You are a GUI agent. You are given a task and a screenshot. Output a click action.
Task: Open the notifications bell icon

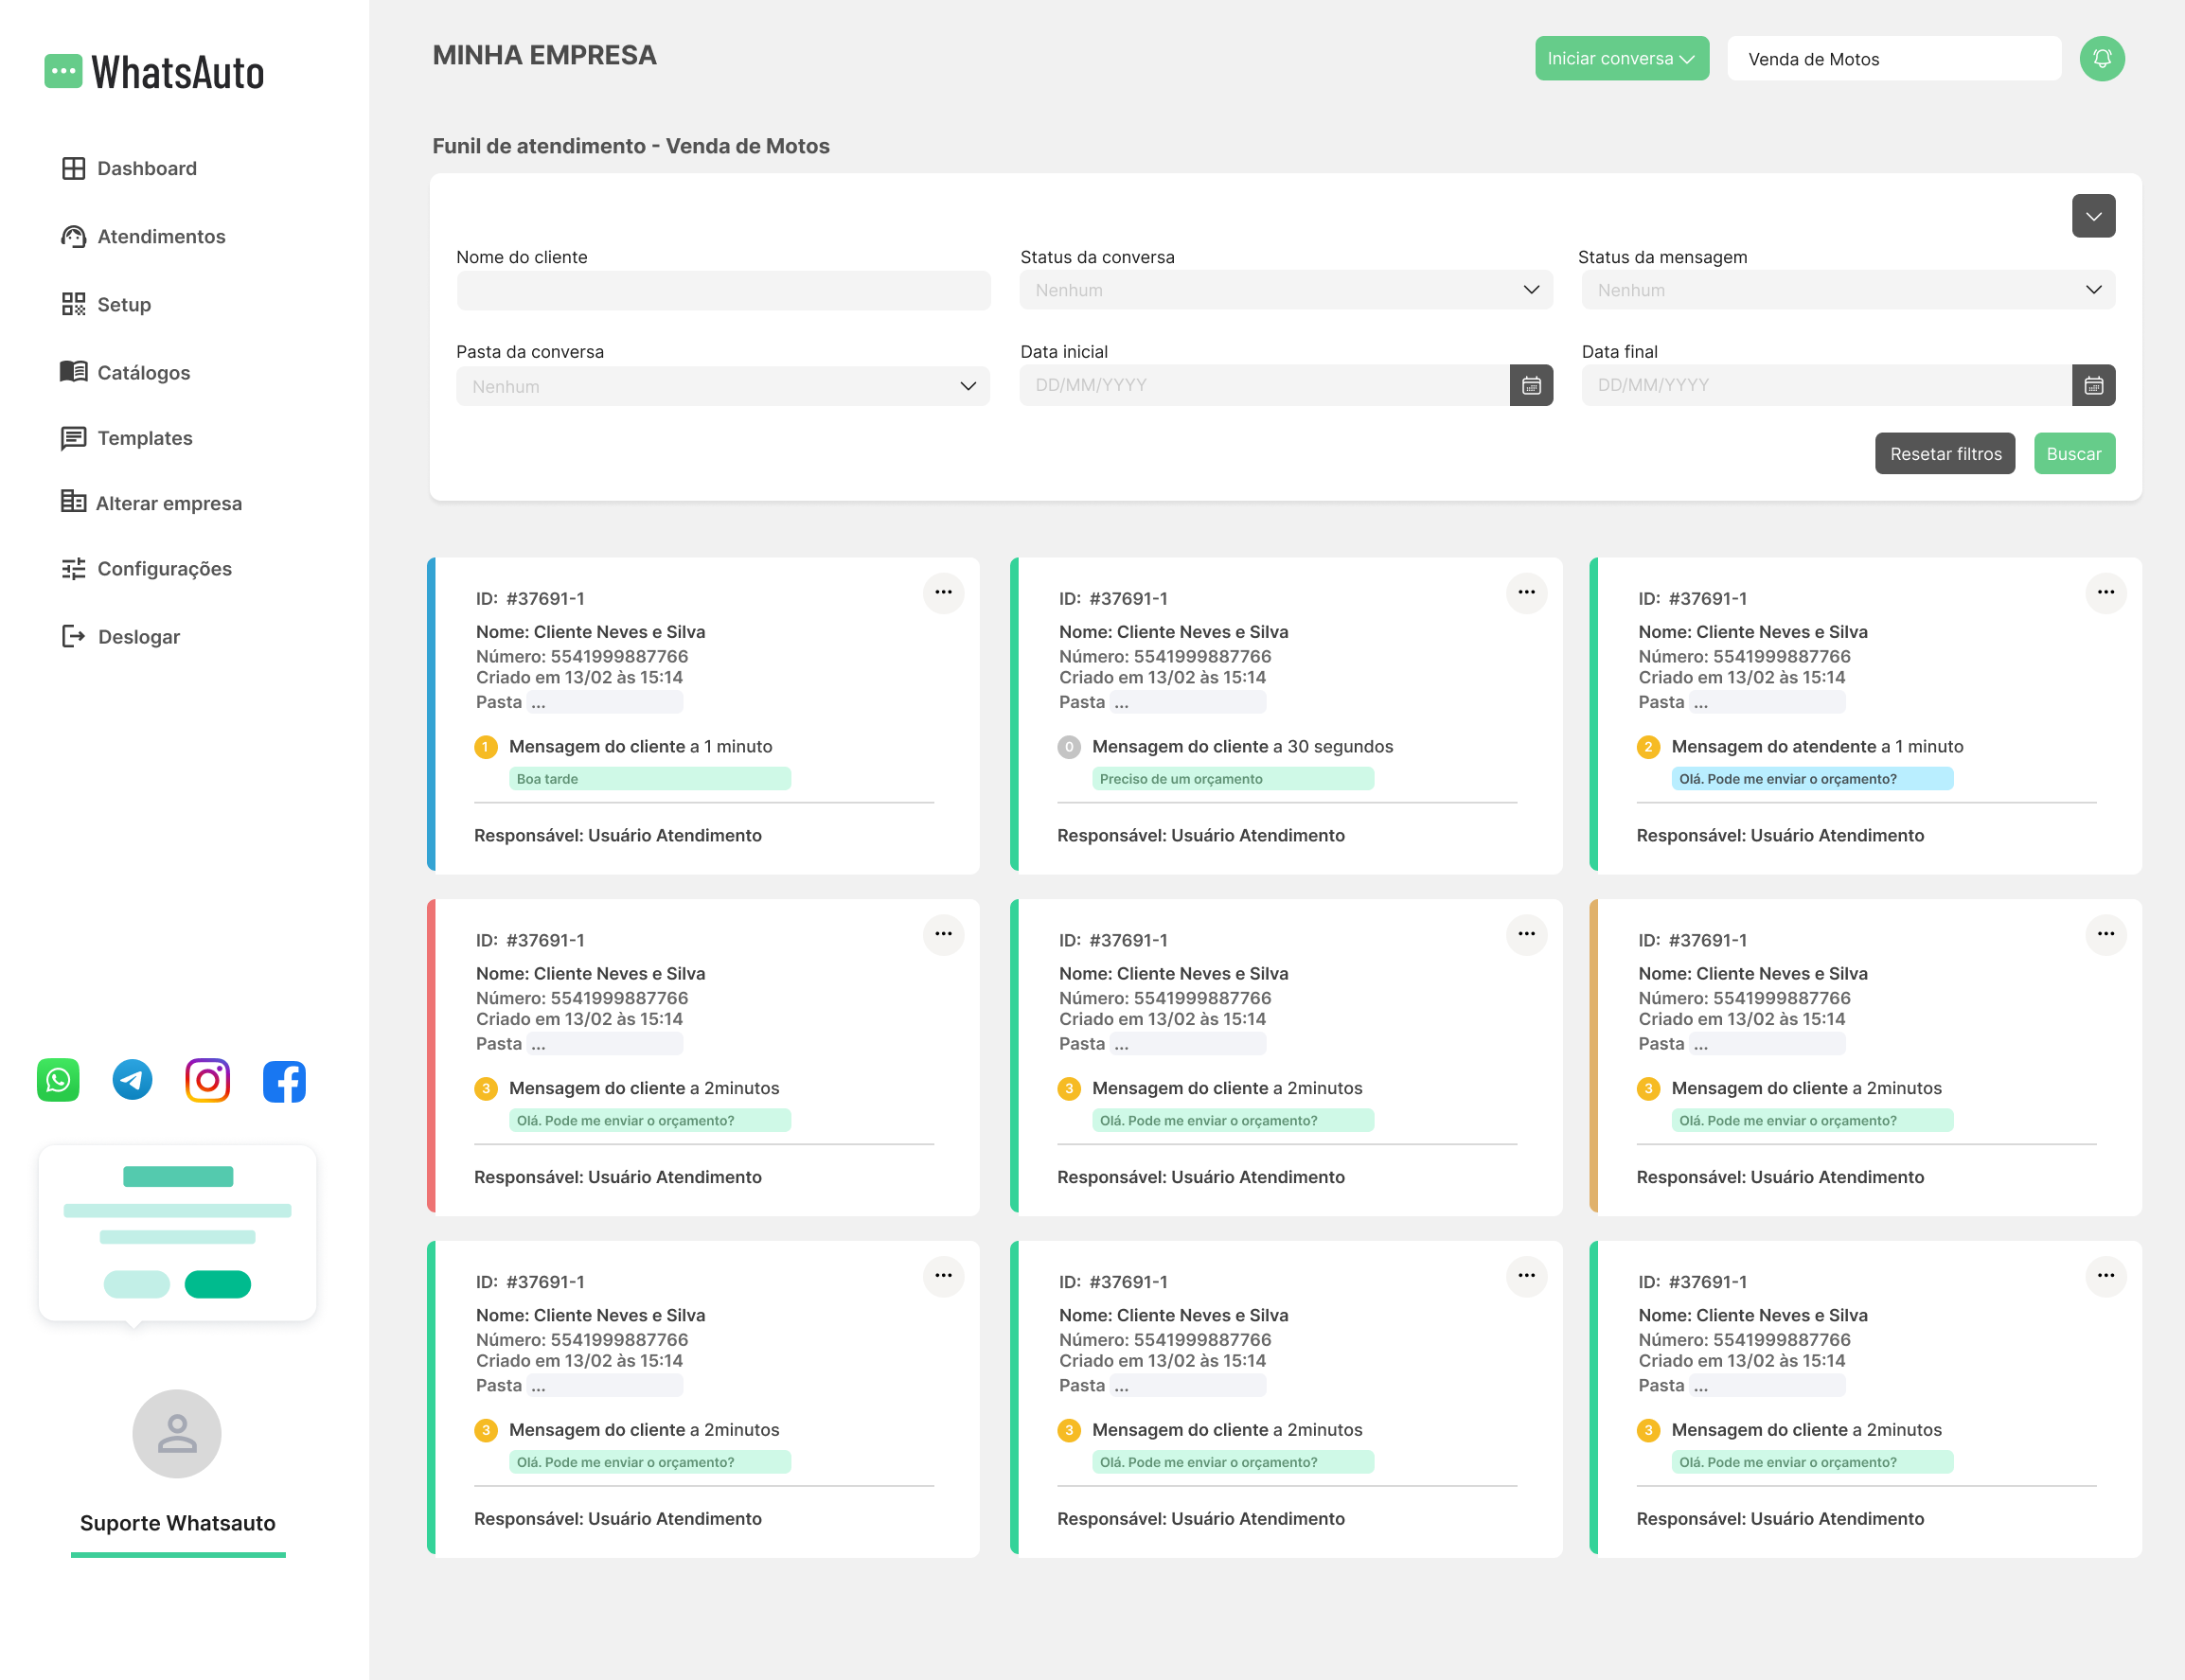click(x=2102, y=58)
